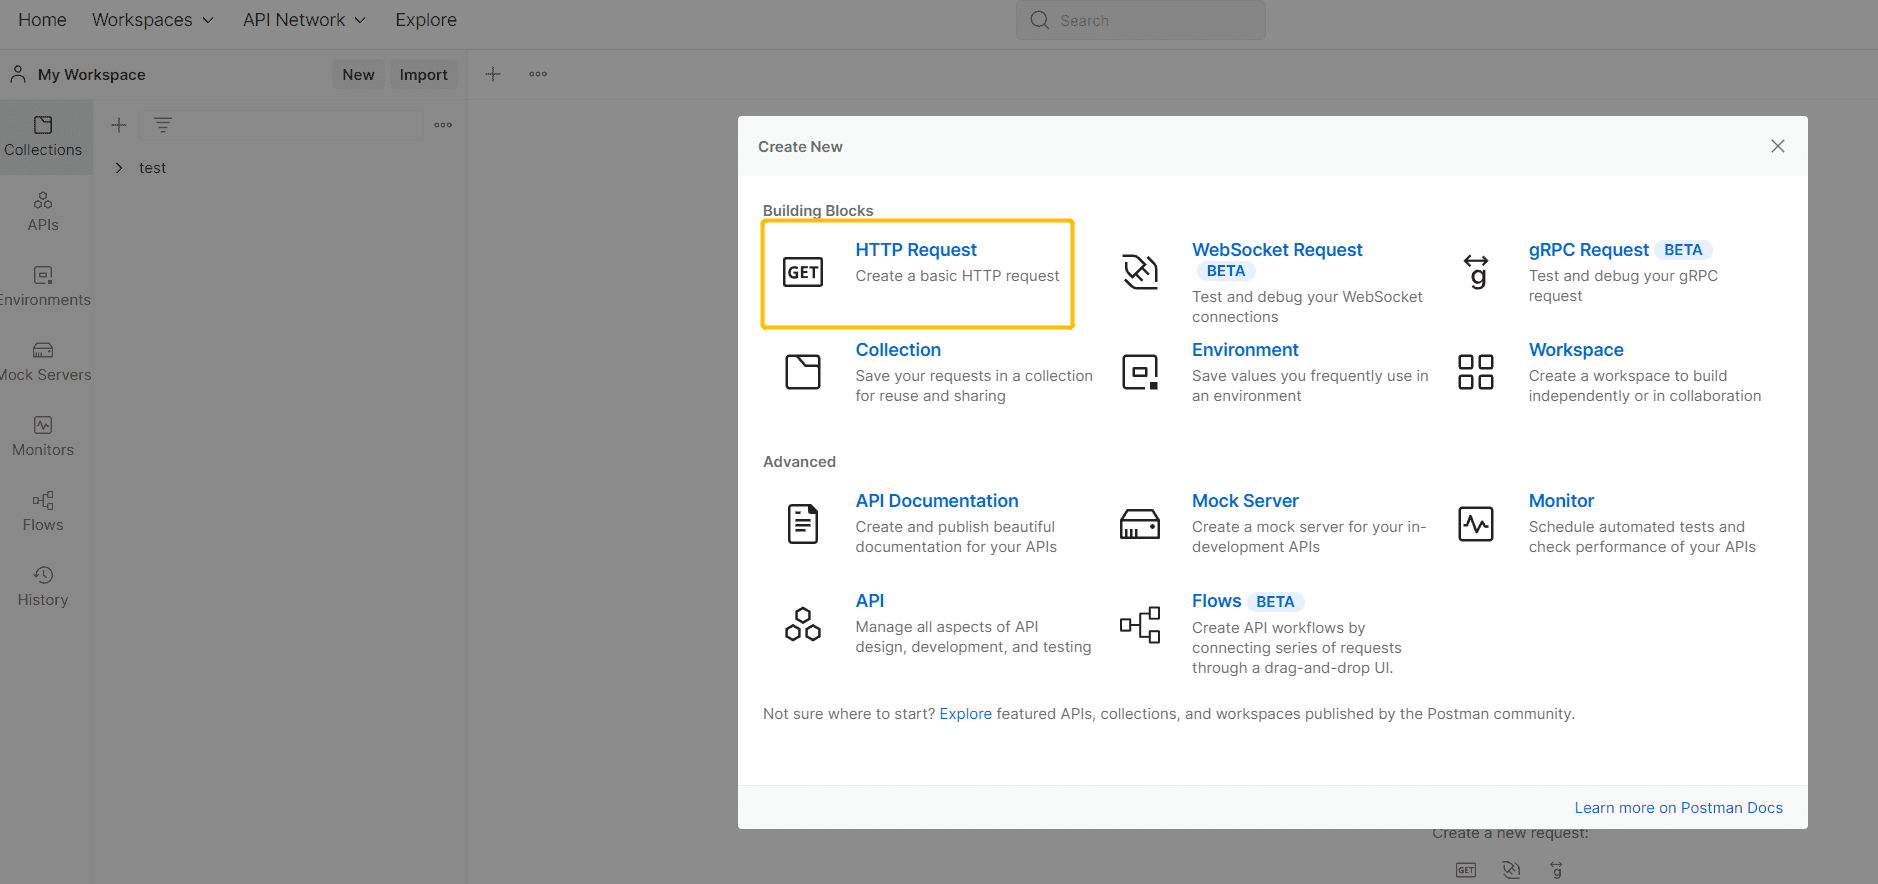
Task: Click the search magnifier icon
Action: pyautogui.click(x=1040, y=20)
